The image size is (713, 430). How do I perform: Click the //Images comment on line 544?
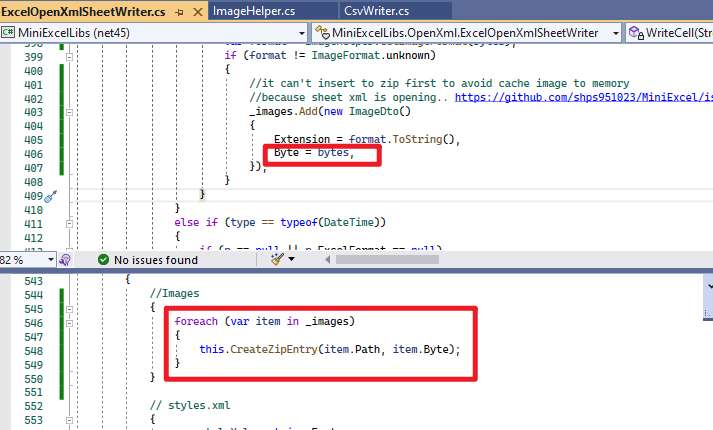coord(175,294)
